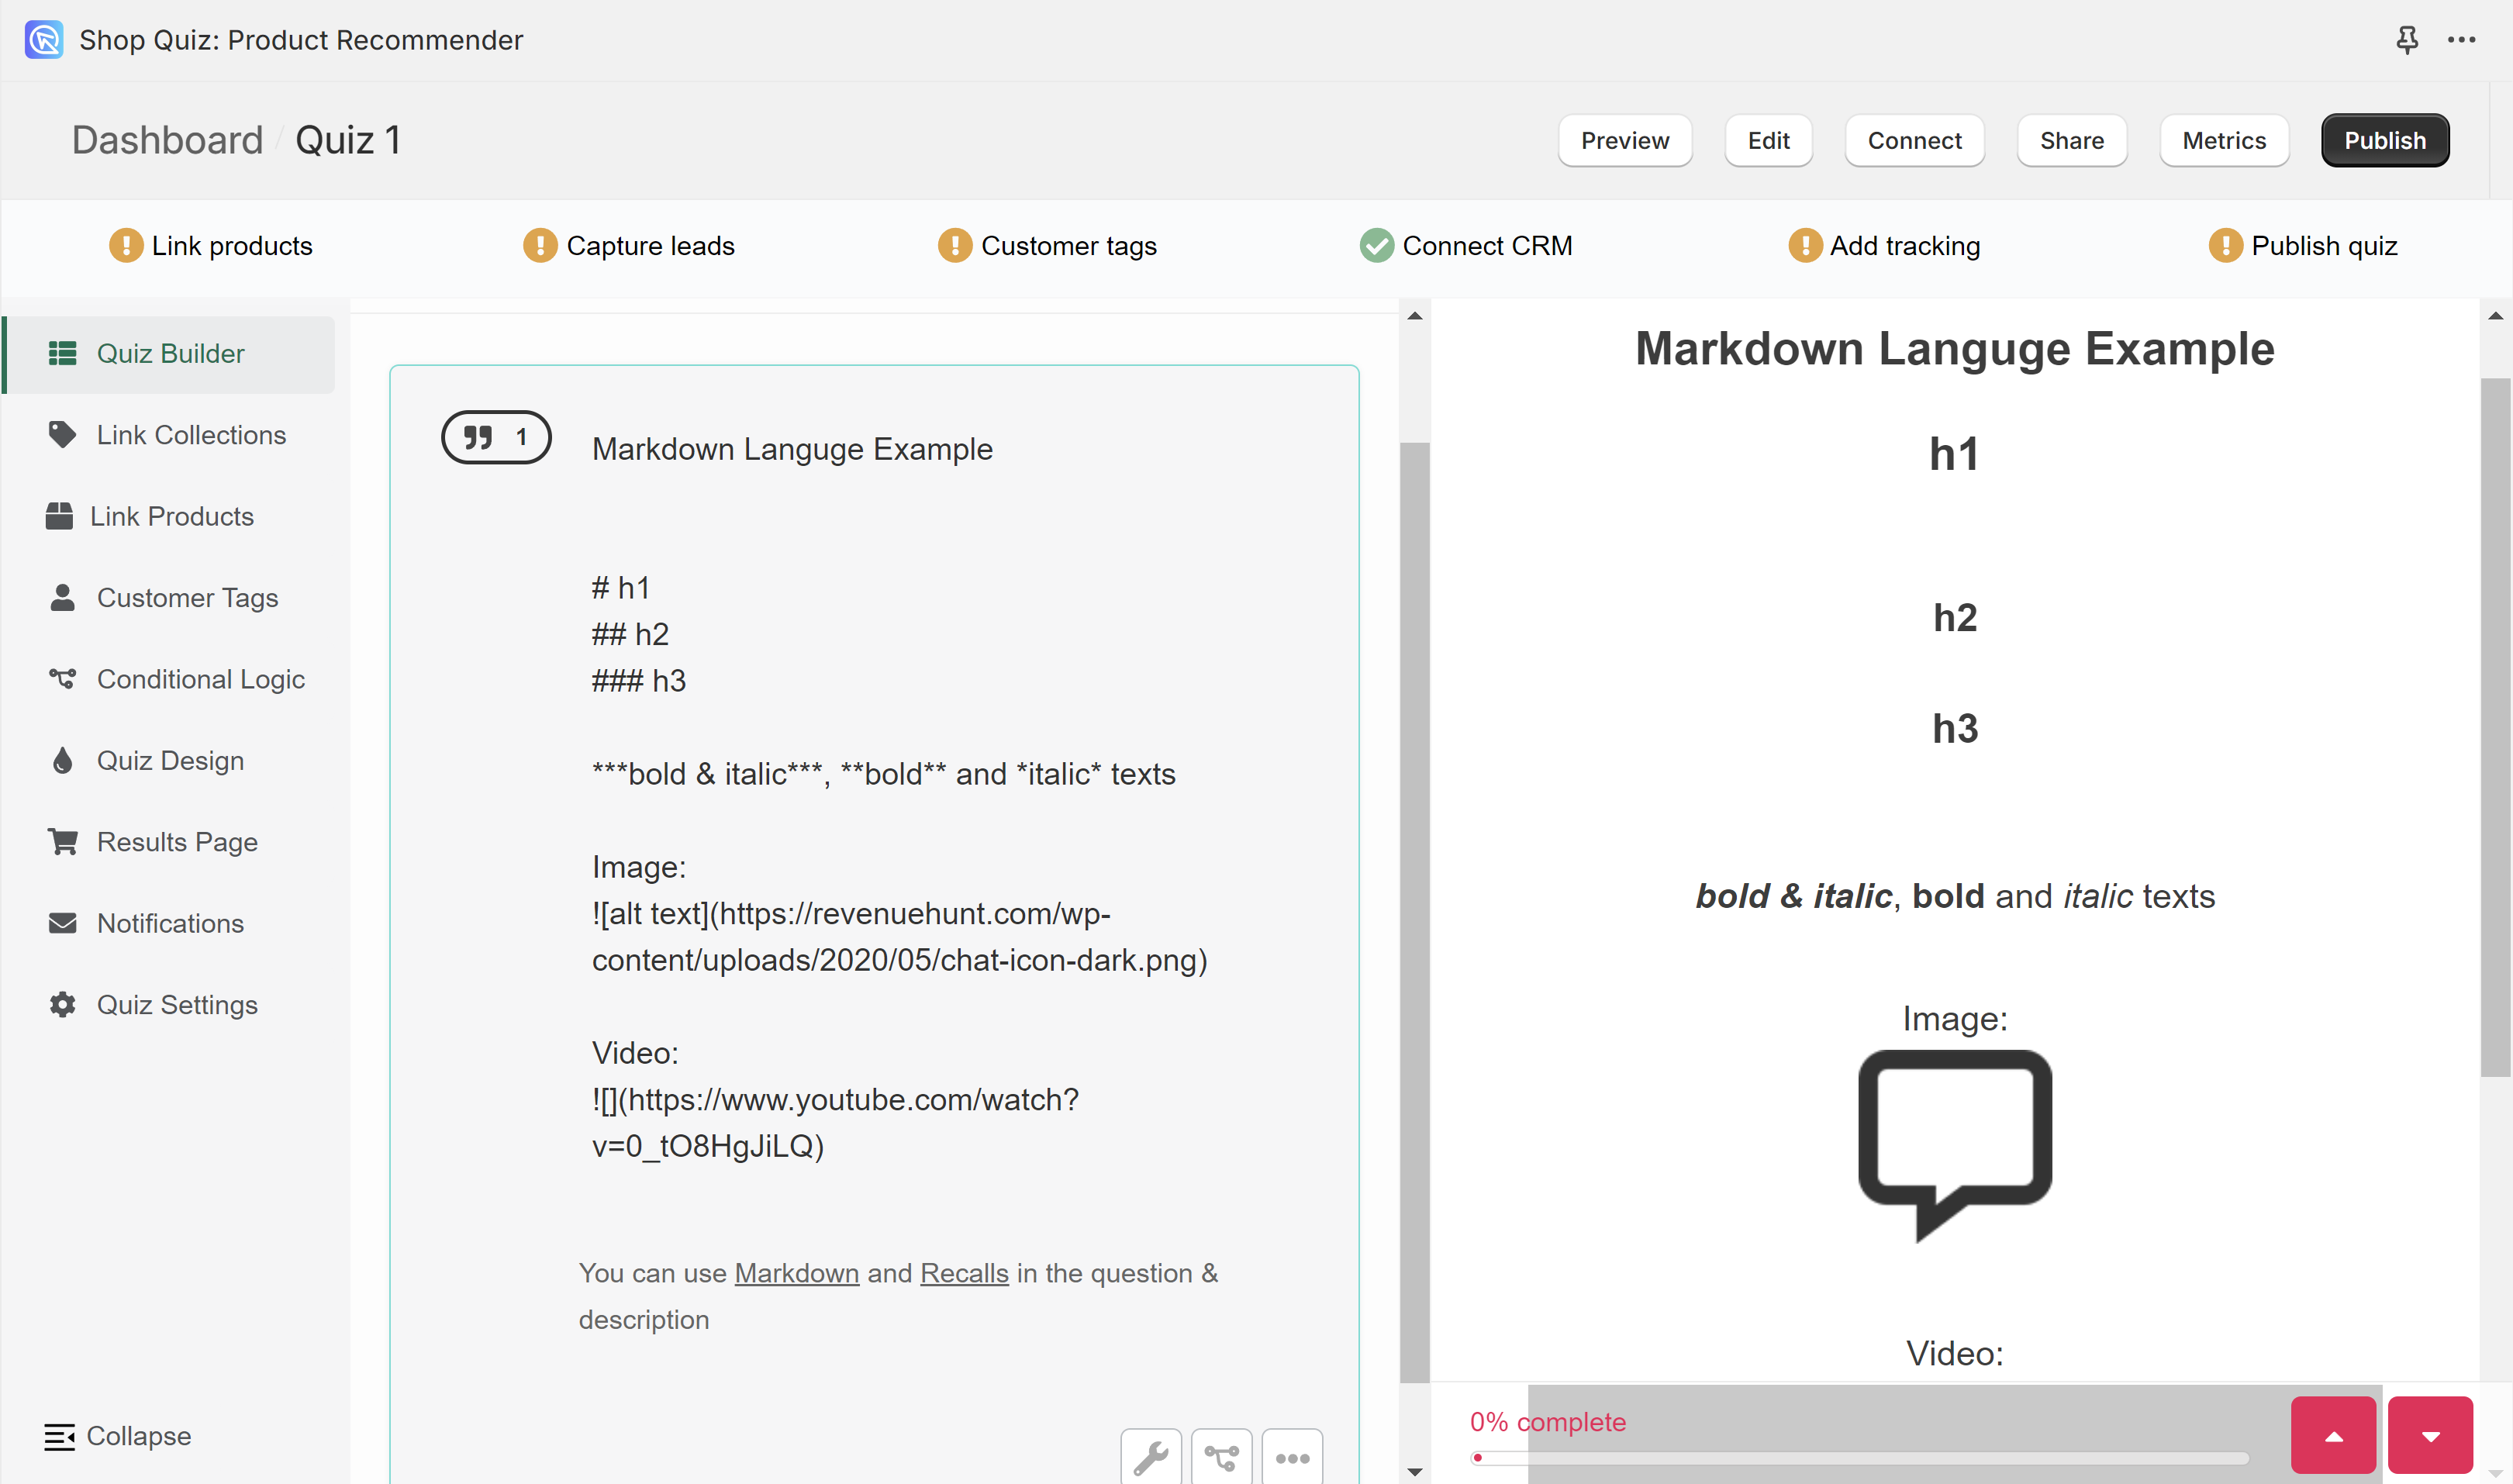
Task: Open the Quiz Builder menu item
Action: (170, 354)
